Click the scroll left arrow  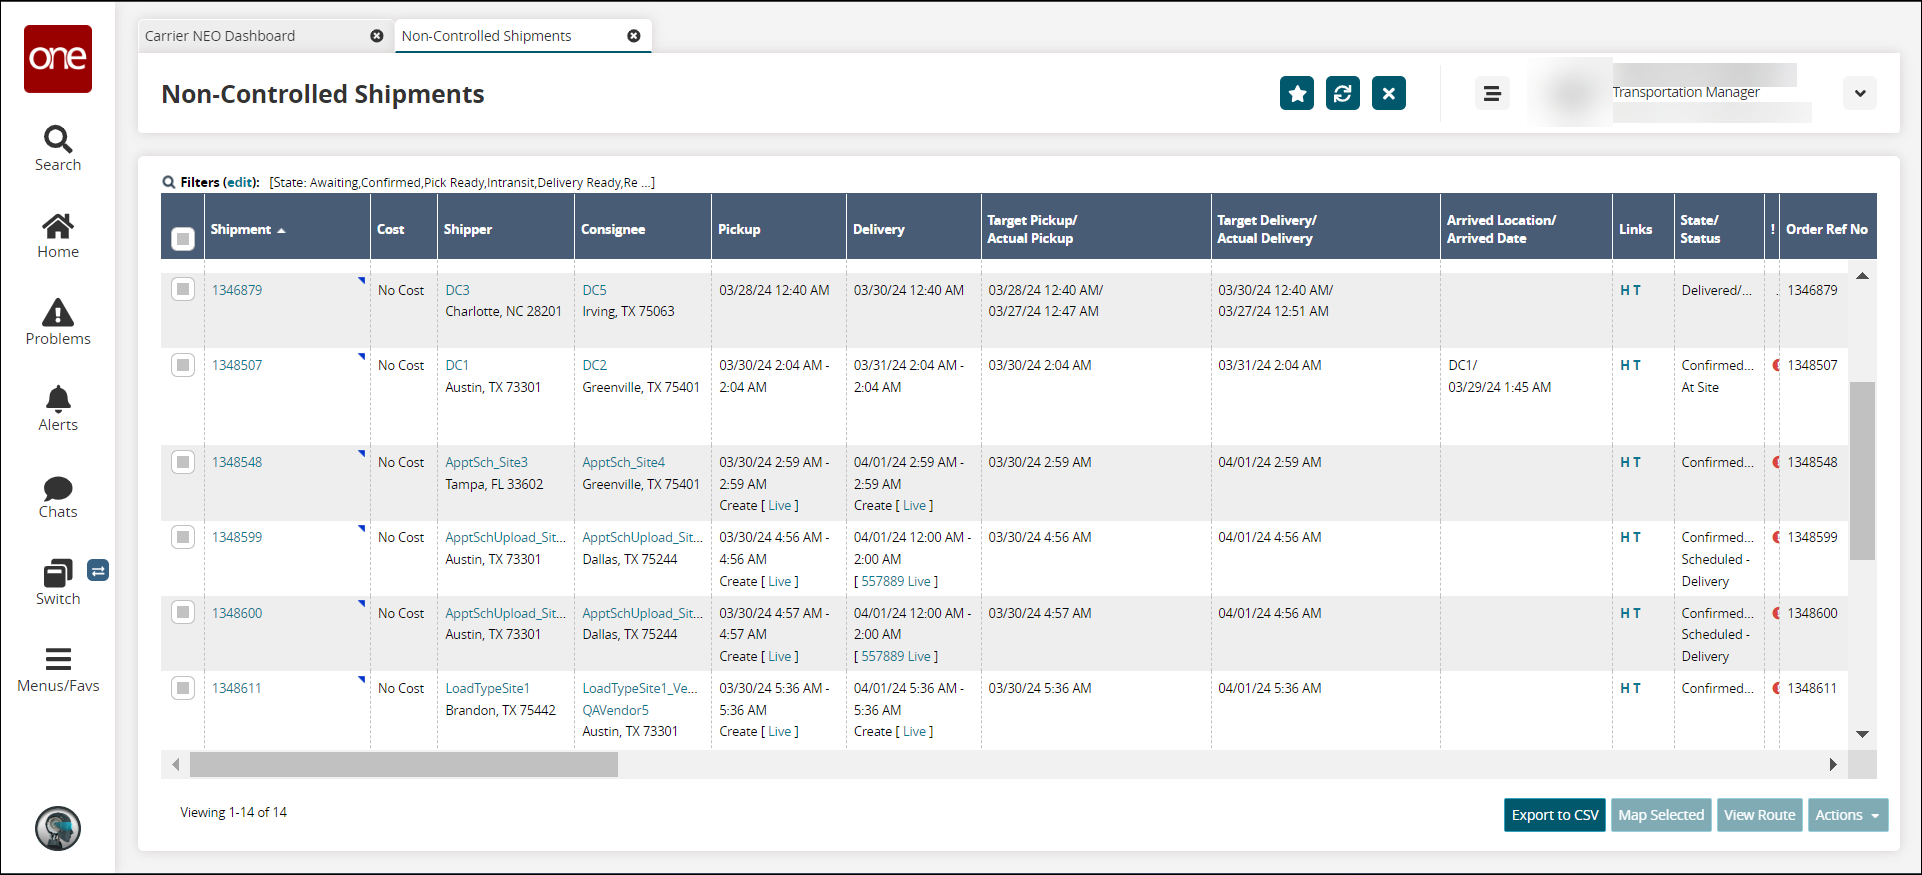[176, 765]
